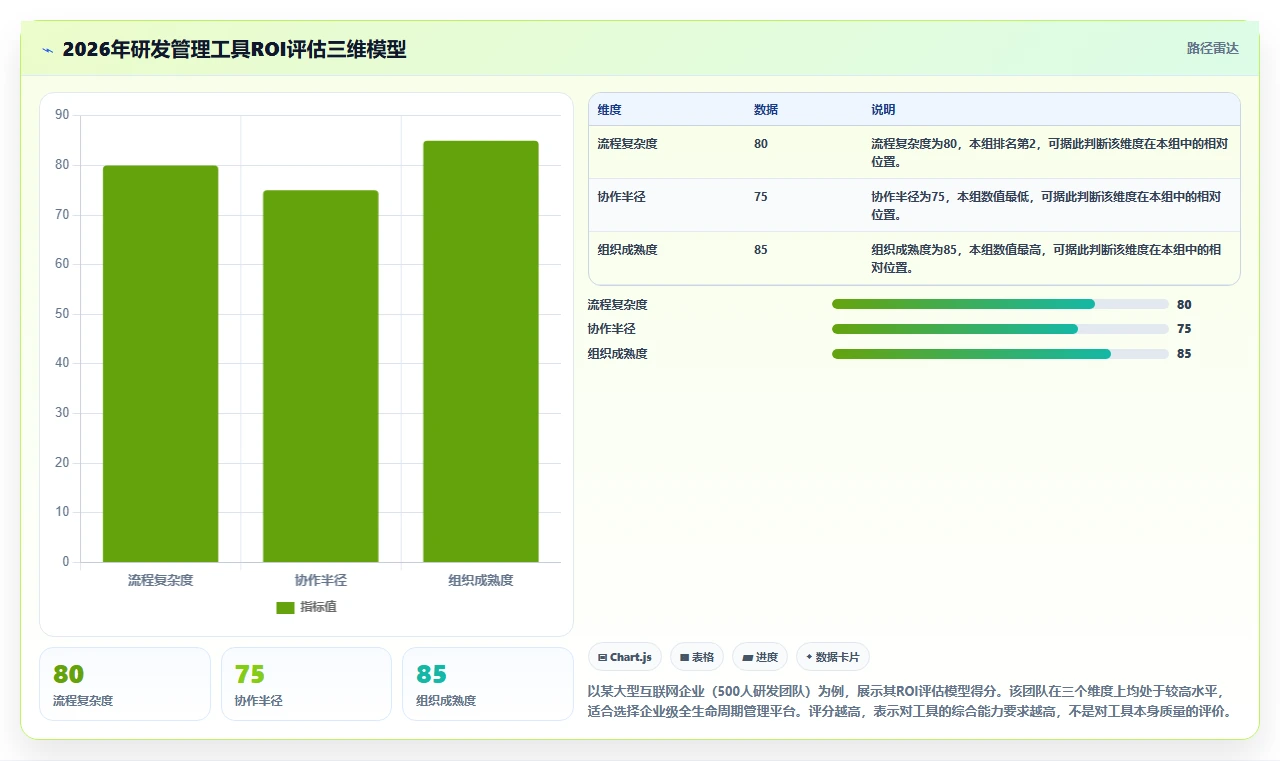Image resolution: width=1280 pixels, height=761 pixels.
Task: Open the 75 协作半径 data card
Action: coord(306,684)
